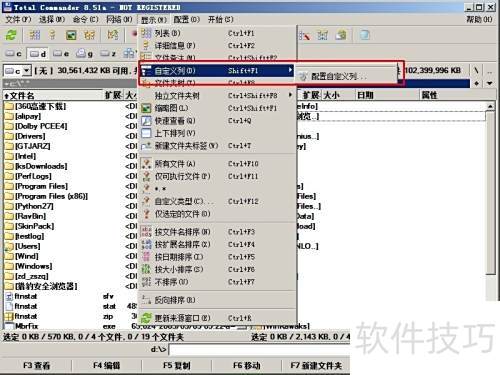Select 所有文件 filter option
Viewport: 500px width, 375px height.
click(x=217, y=164)
